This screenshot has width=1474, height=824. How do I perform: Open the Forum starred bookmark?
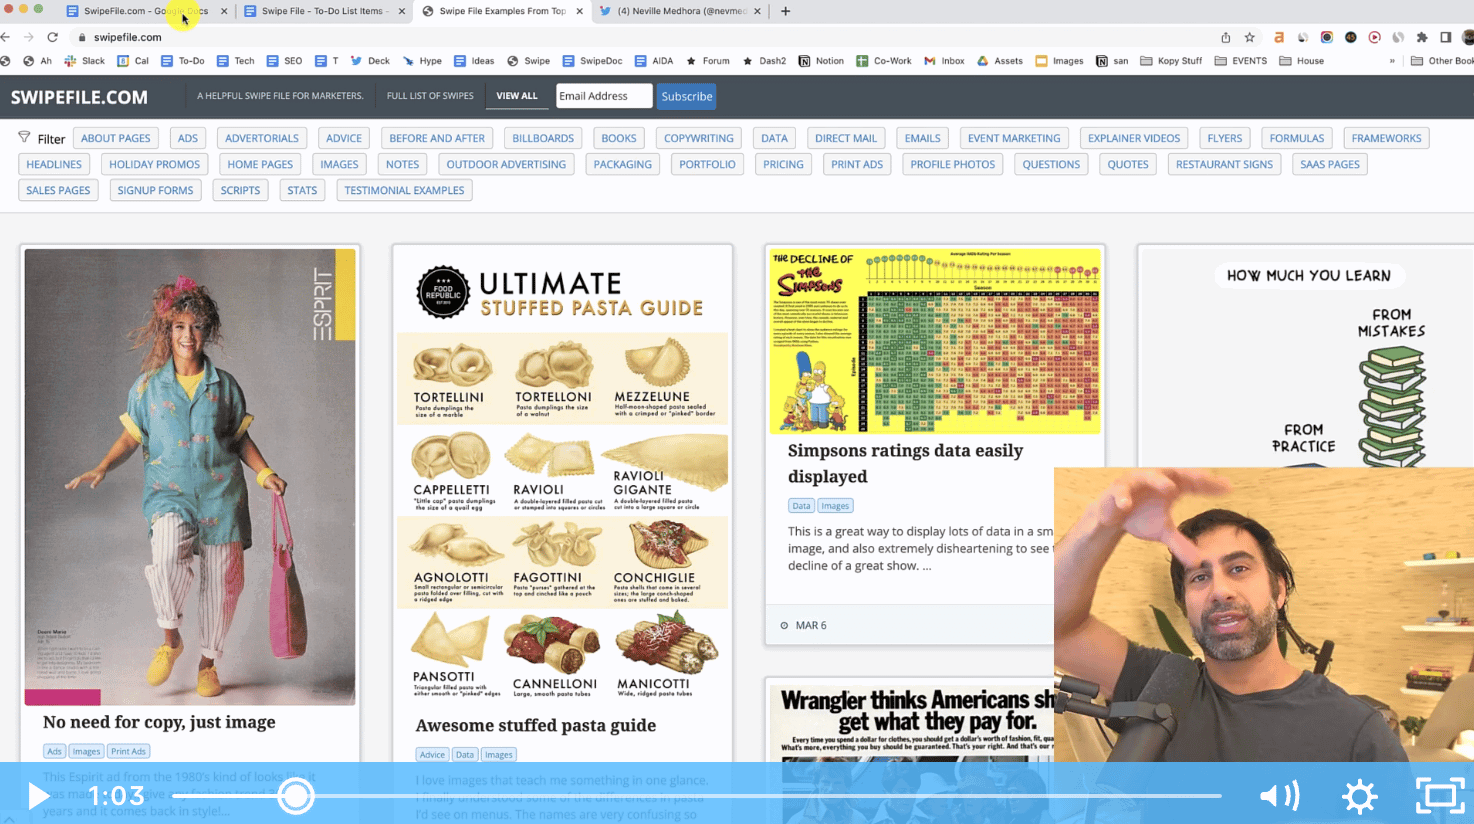pyautogui.click(x=707, y=61)
